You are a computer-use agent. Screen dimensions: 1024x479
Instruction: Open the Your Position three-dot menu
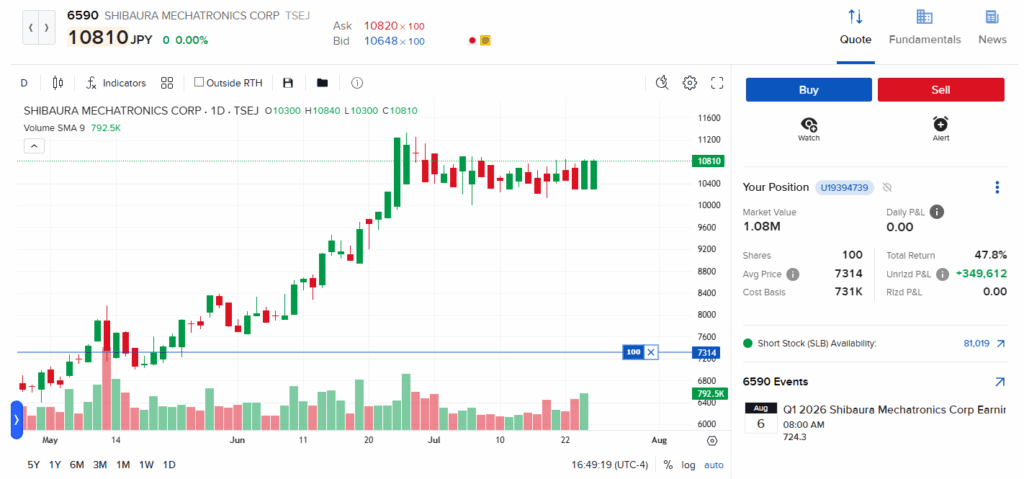pyautogui.click(x=997, y=188)
